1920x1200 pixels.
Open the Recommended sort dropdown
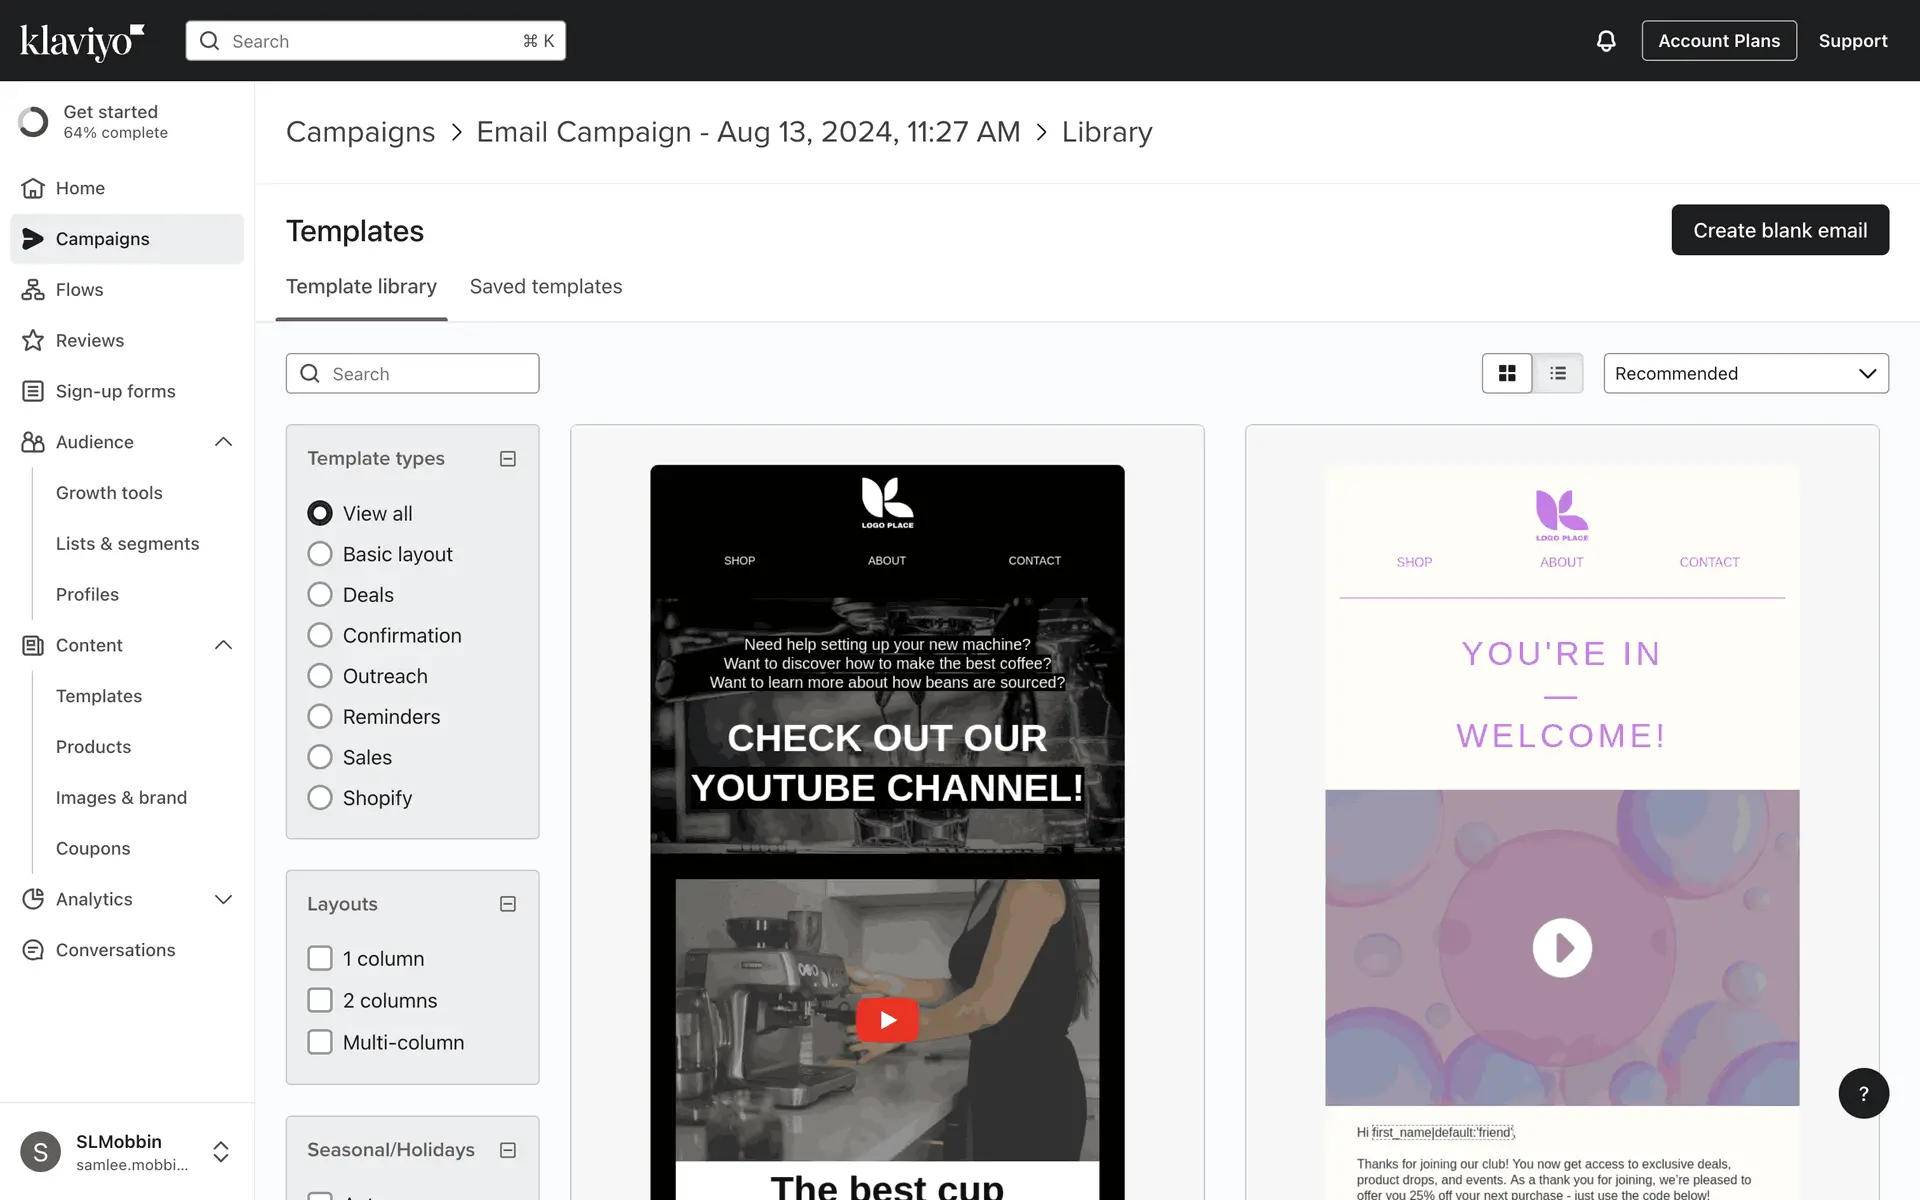coord(1745,373)
